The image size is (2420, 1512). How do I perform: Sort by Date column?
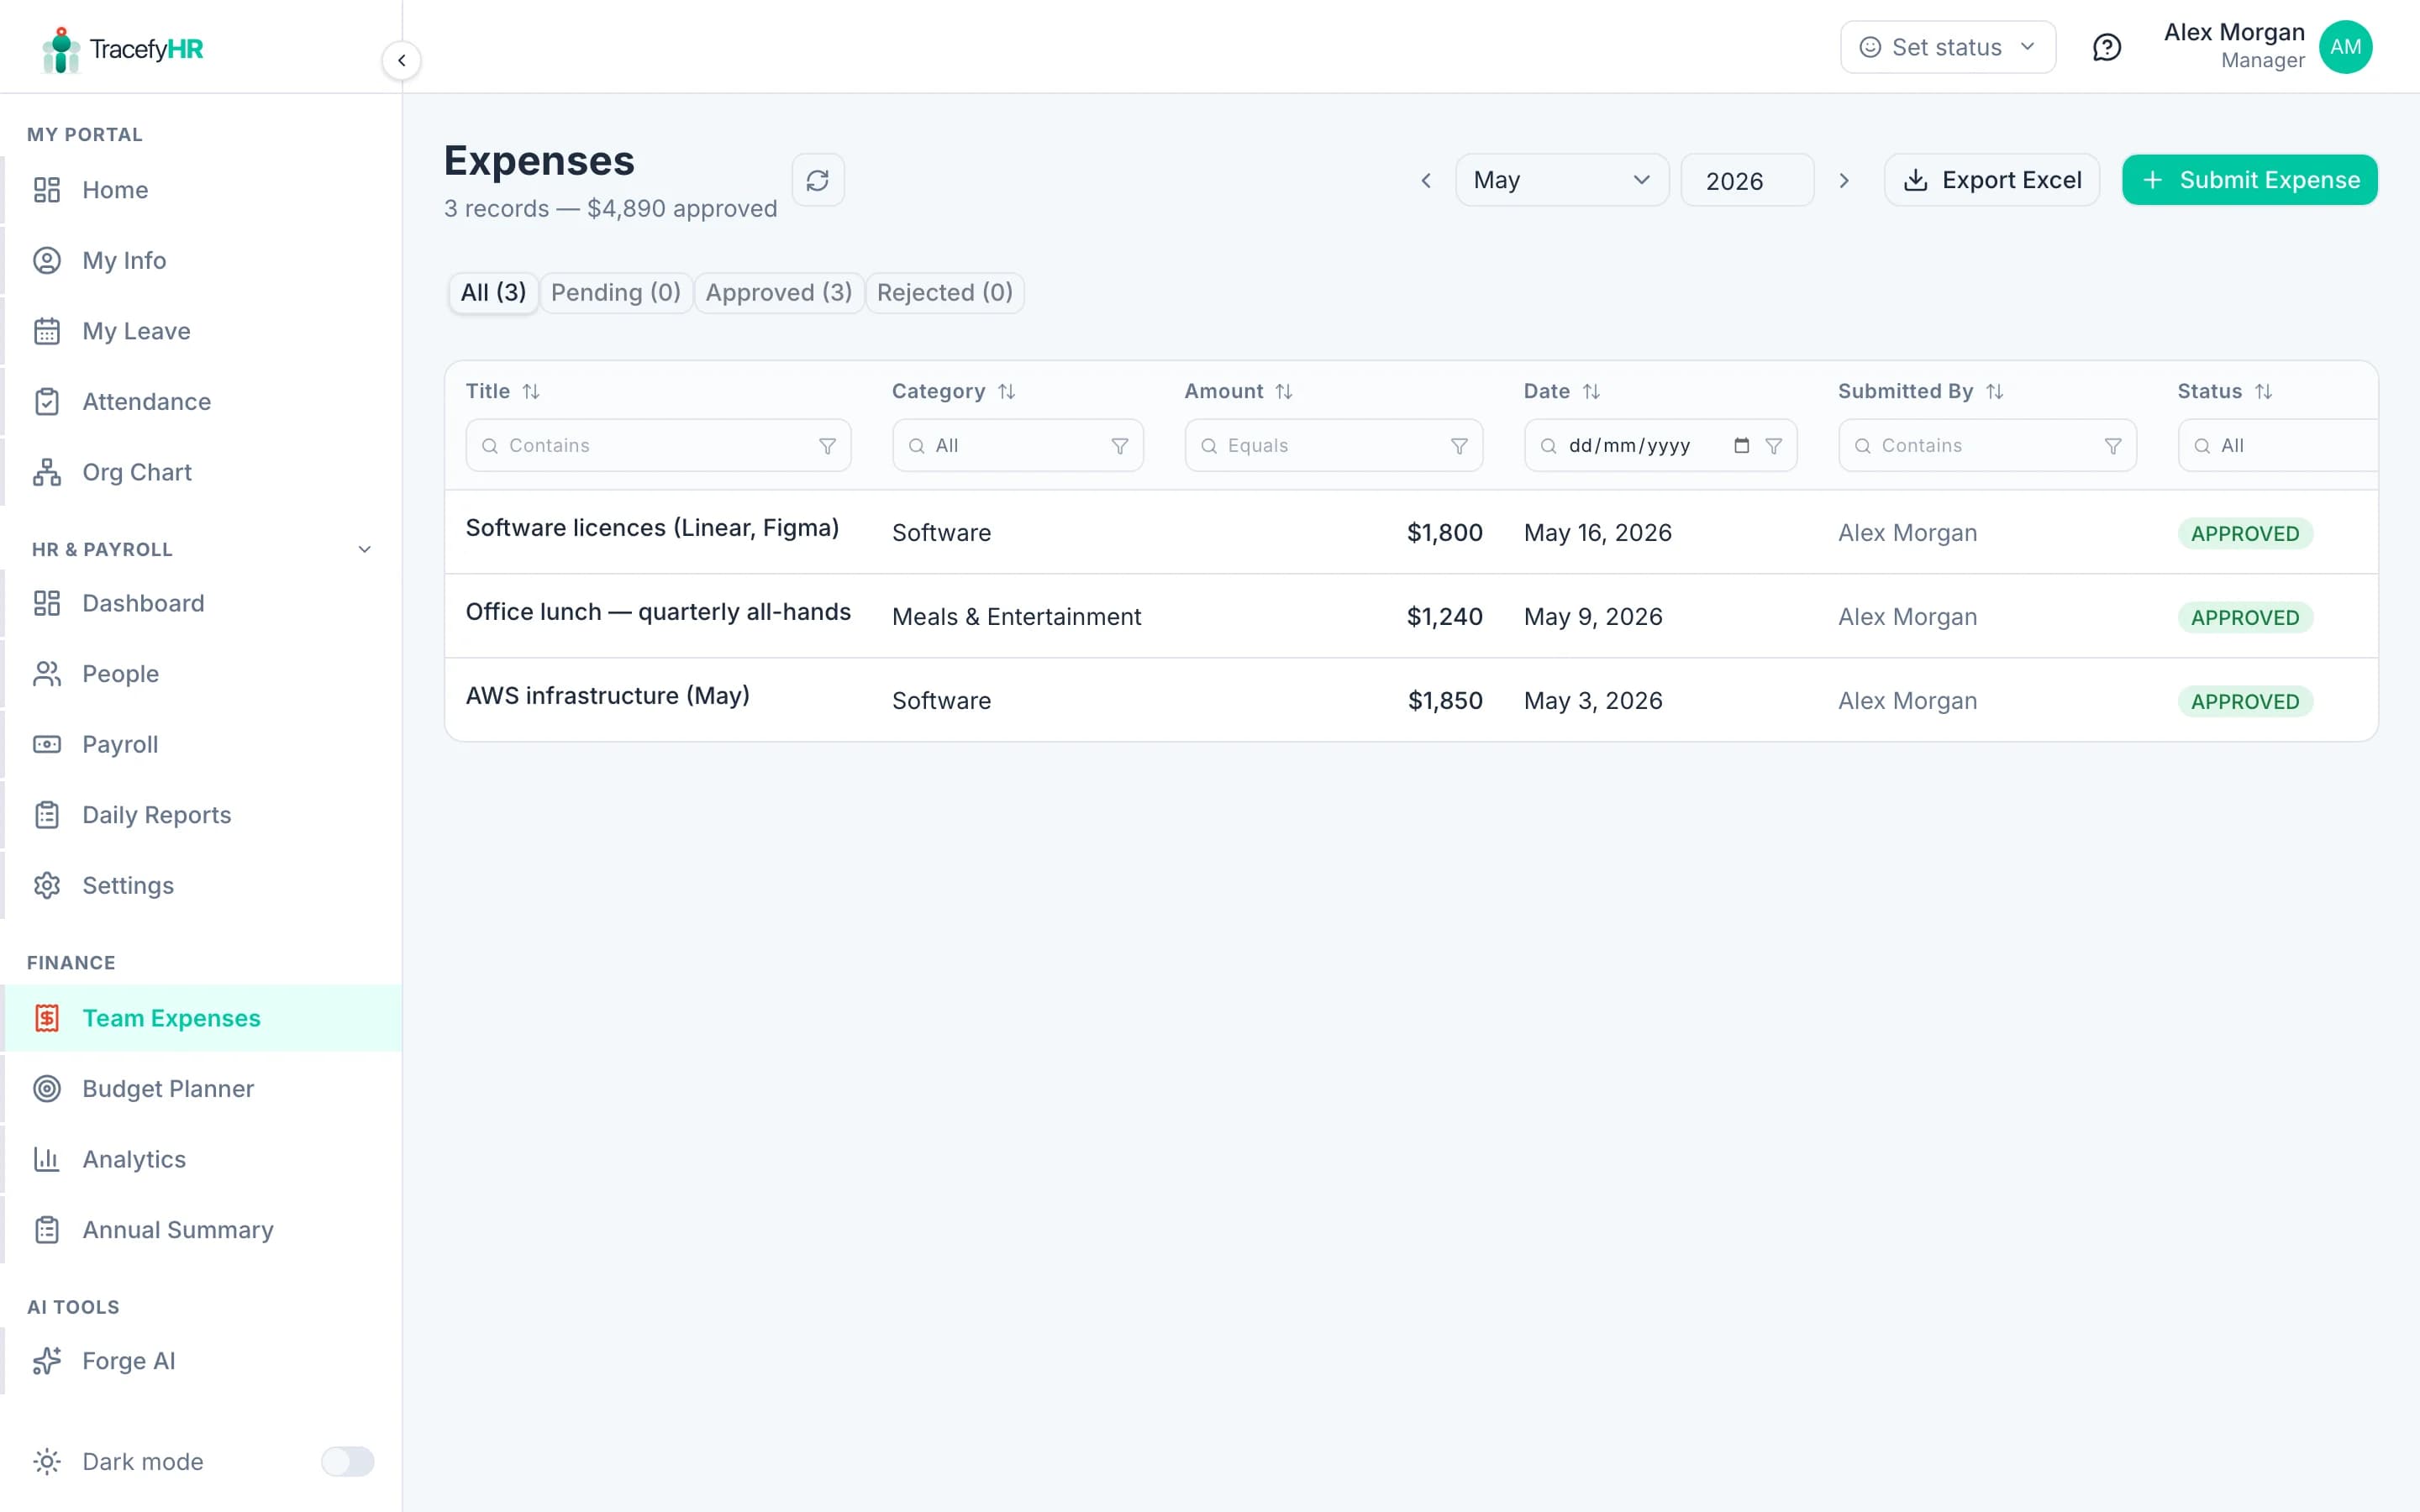click(x=1591, y=391)
